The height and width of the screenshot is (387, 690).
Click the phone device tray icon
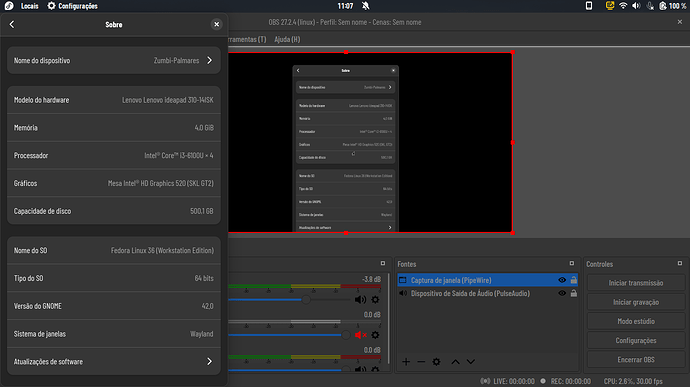[x=589, y=6]
